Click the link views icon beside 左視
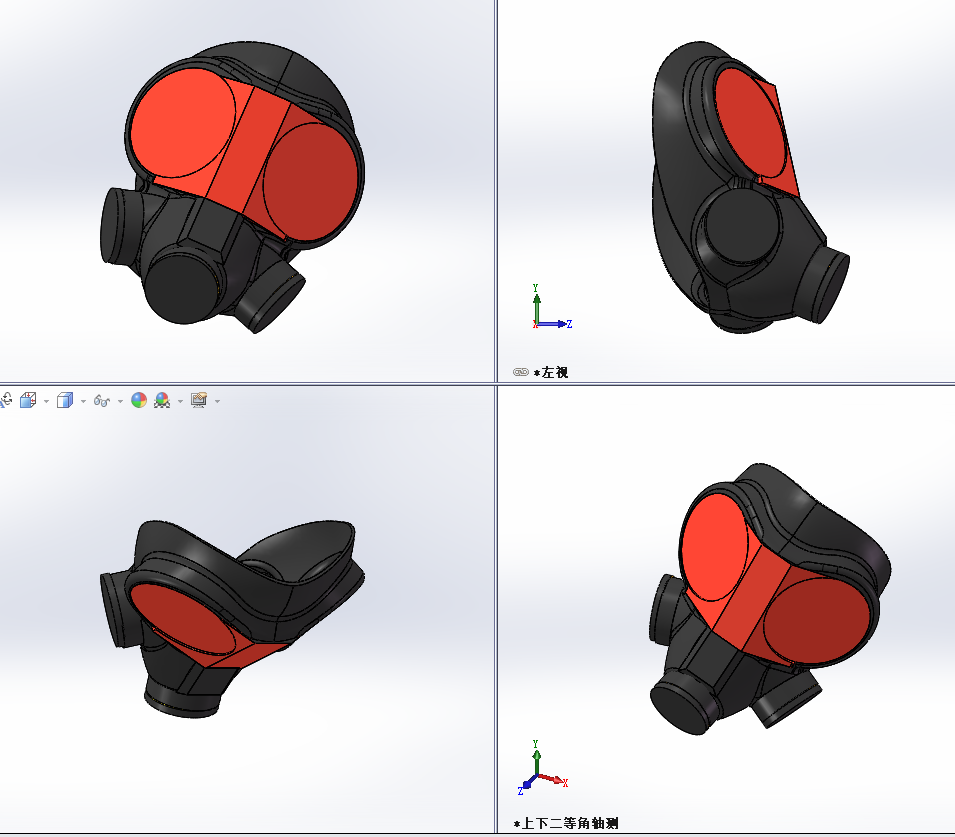This screenshot has height=837, width=955. point(521,372)
